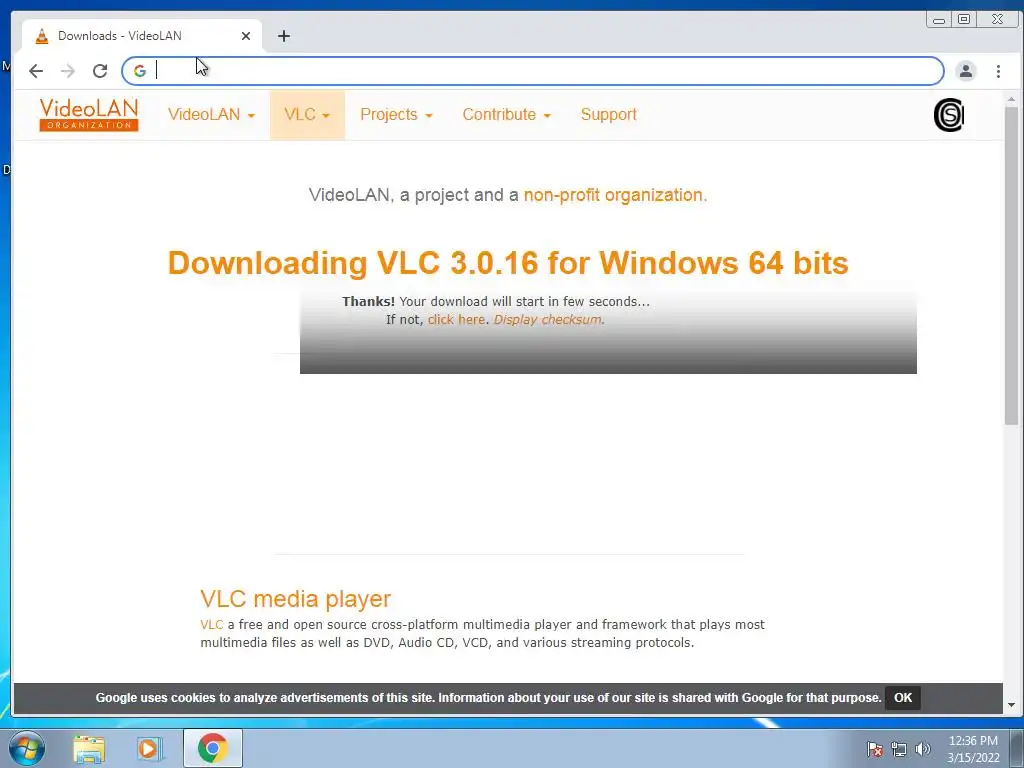The image size is (1024, 768).
Task: Click the 'click here' download link
Action: [x=456, y=319]
